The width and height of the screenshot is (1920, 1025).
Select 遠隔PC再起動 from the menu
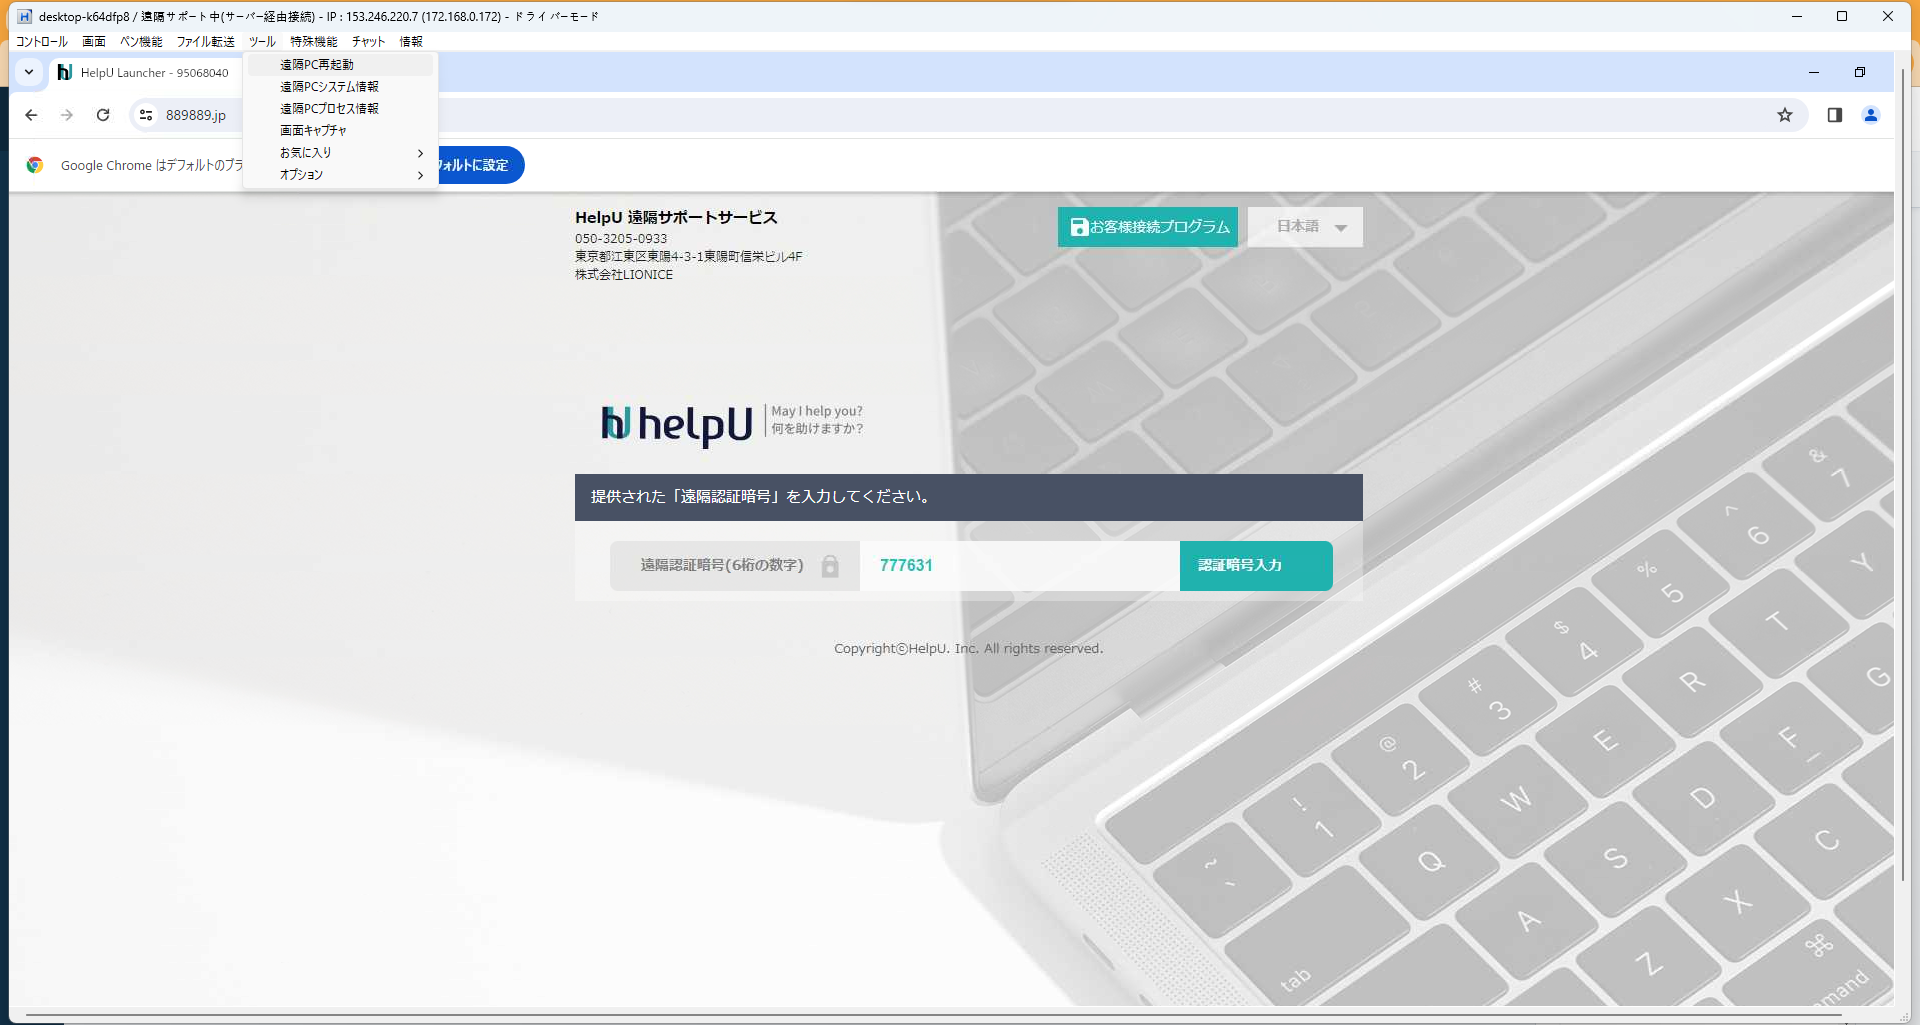(x=340, y=64)
